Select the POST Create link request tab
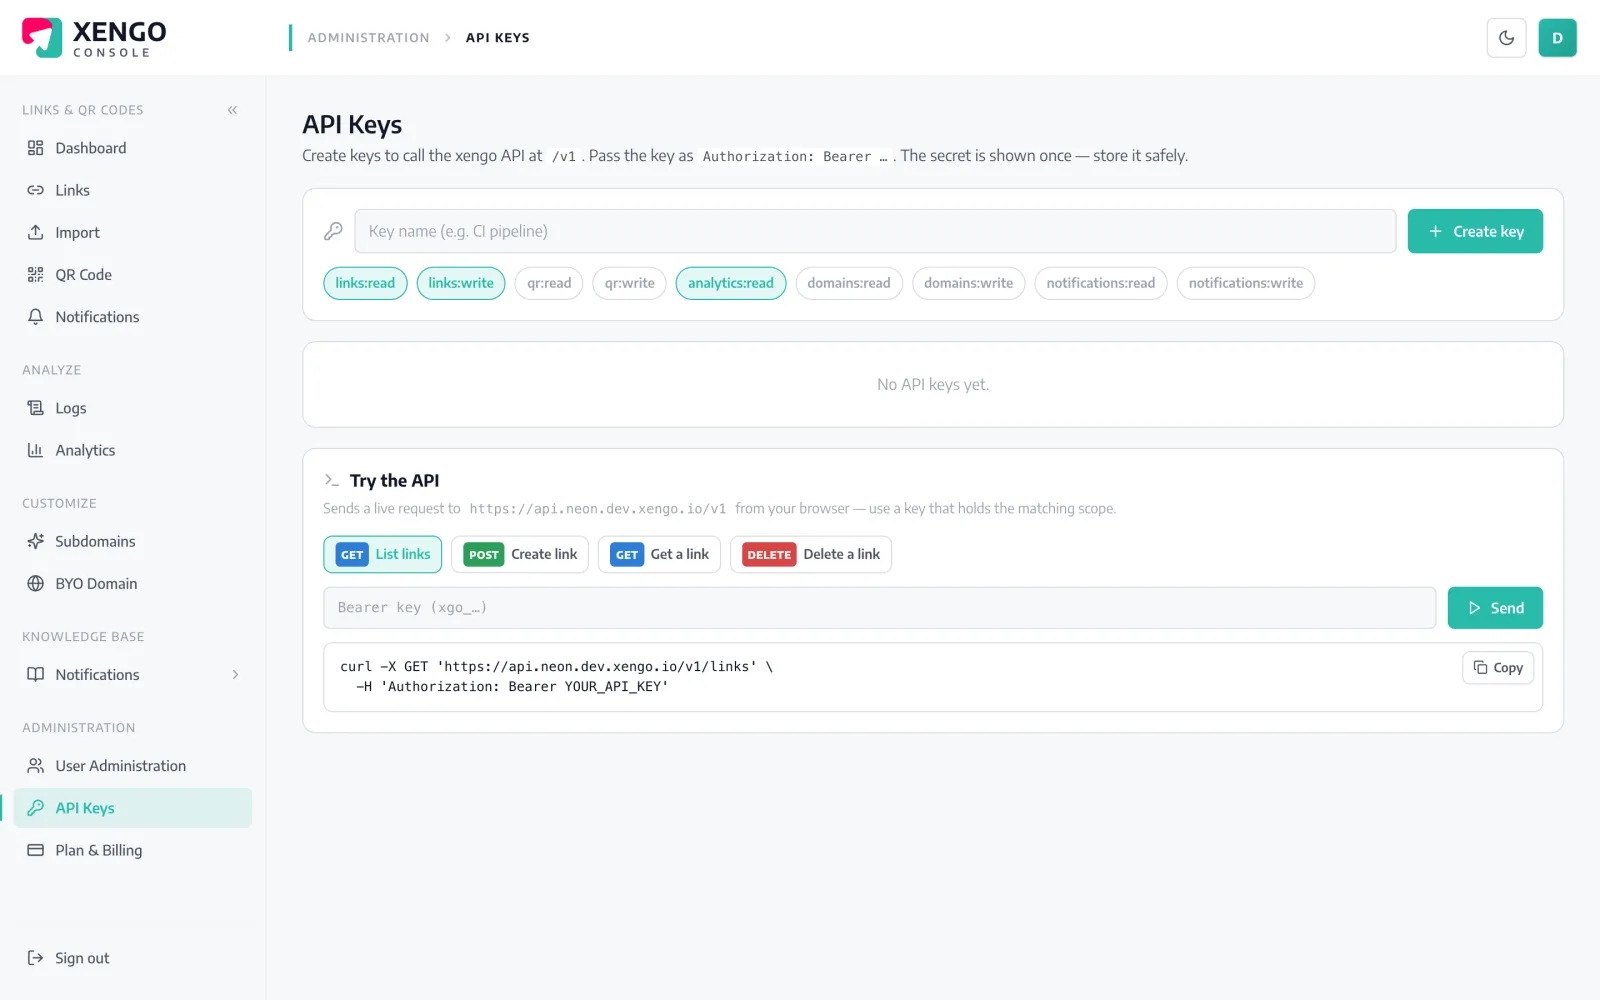 pos(520,554)
